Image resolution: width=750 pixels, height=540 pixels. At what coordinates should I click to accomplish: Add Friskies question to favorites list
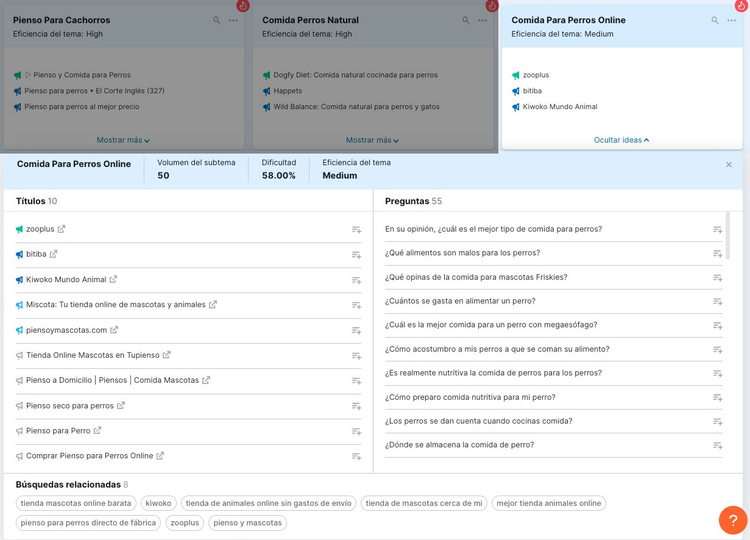click(717, 278)
